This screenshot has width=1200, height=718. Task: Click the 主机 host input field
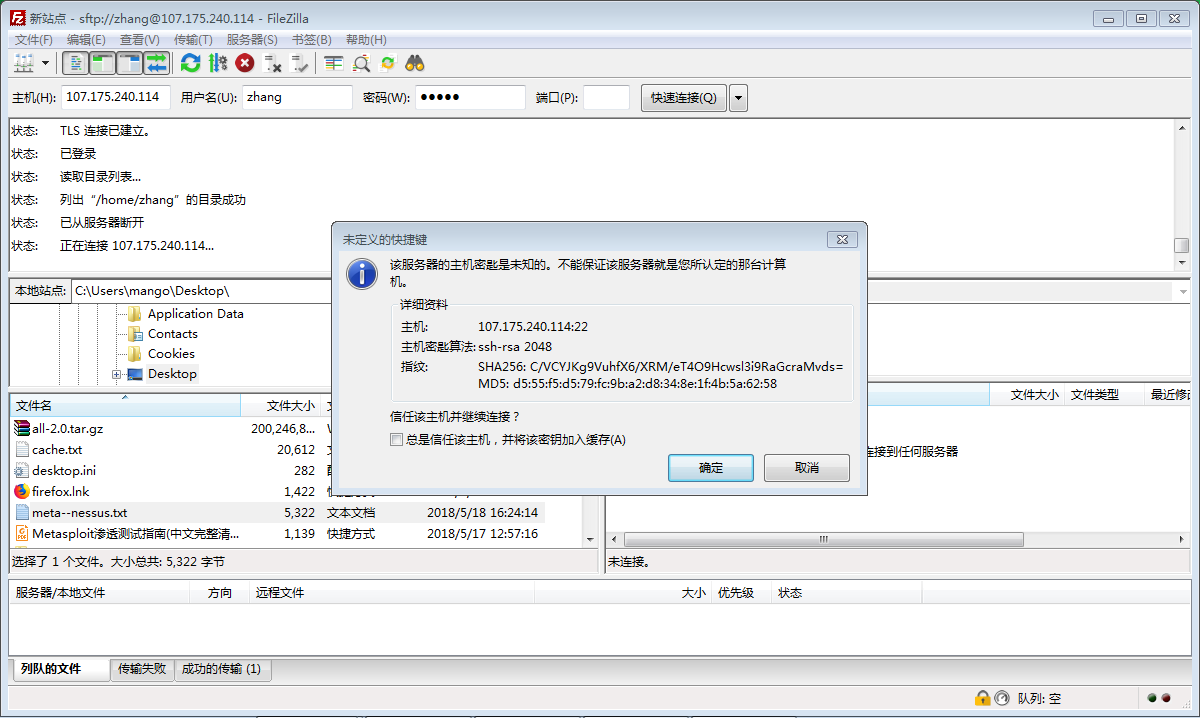click(x=116, y=97)
